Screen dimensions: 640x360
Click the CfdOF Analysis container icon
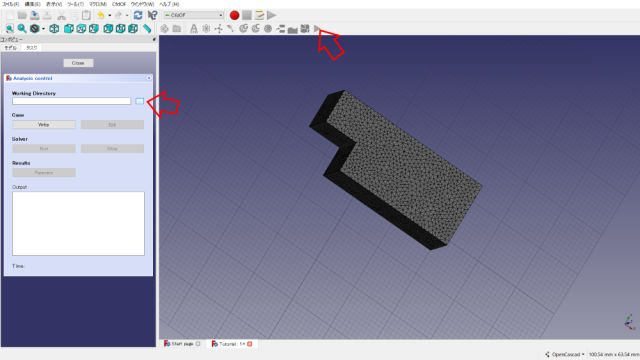click(x=193, y=29)
